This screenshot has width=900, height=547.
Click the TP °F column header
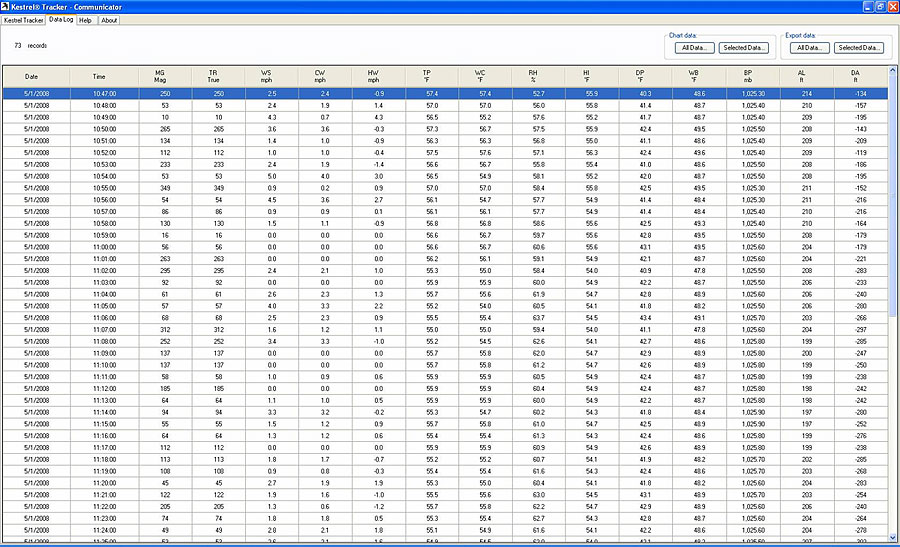click(x=432, y=76)
